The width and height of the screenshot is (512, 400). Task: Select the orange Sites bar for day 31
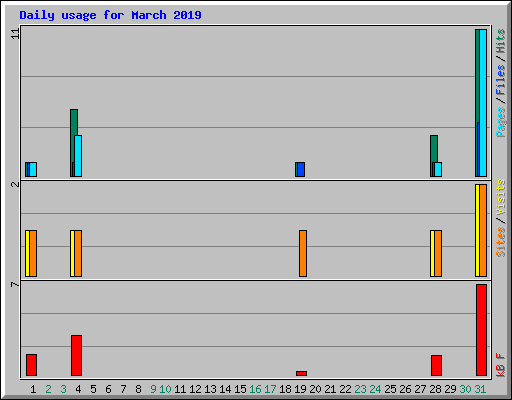coord(483,230)
